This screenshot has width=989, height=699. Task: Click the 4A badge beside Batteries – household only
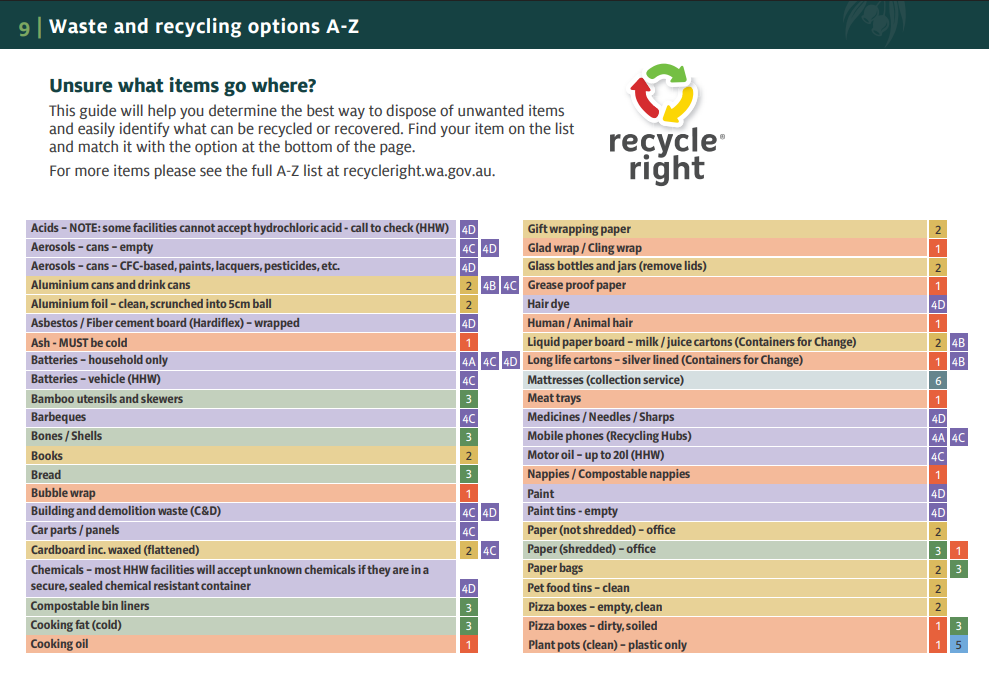tap(469, 361)
